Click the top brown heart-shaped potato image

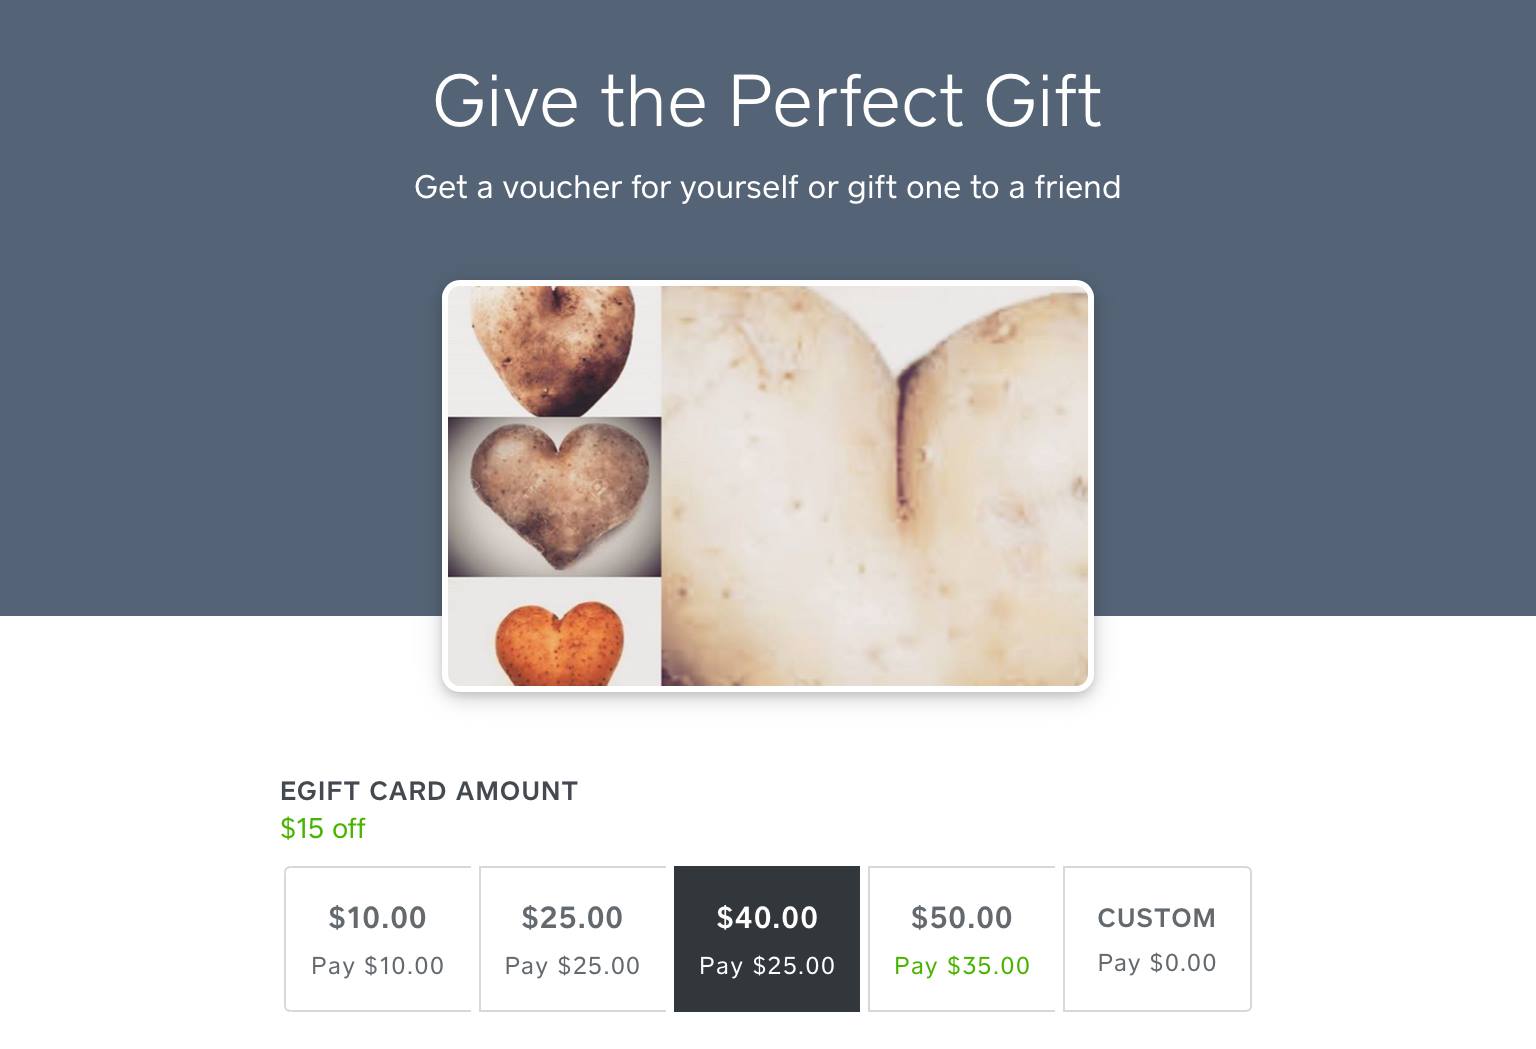coord(553,351)
